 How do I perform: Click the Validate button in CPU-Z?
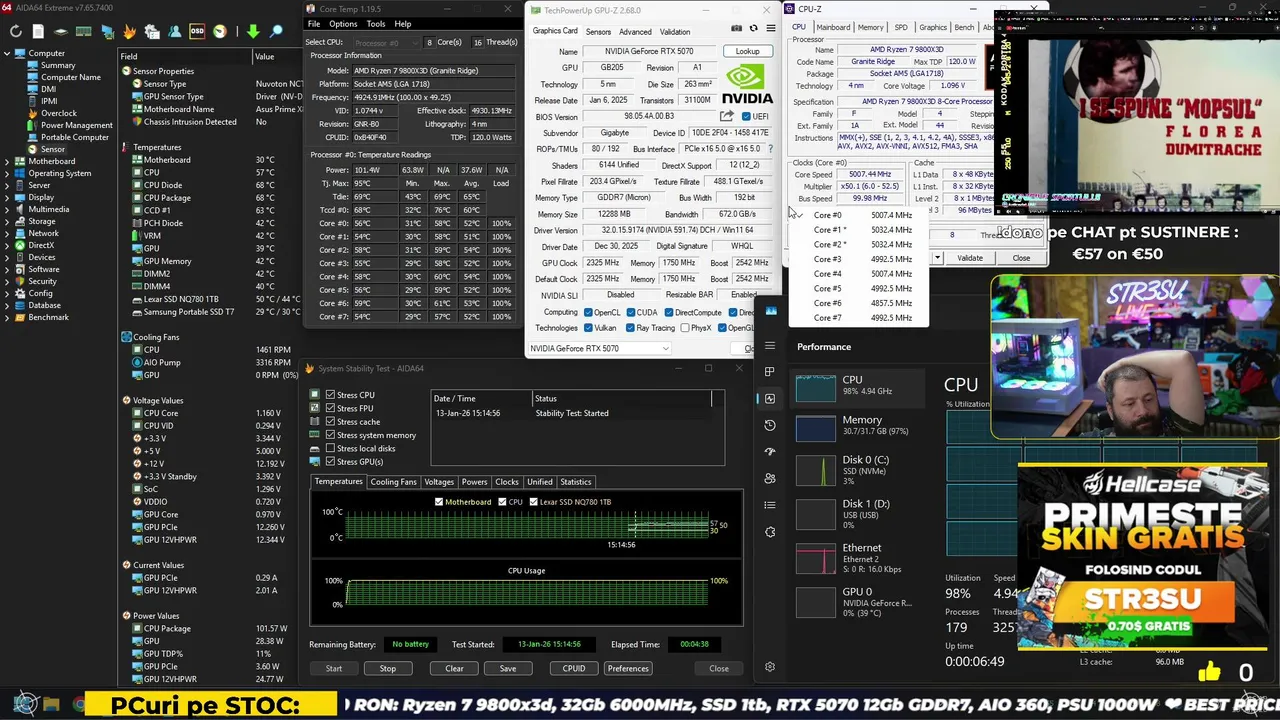click(970, 258)
